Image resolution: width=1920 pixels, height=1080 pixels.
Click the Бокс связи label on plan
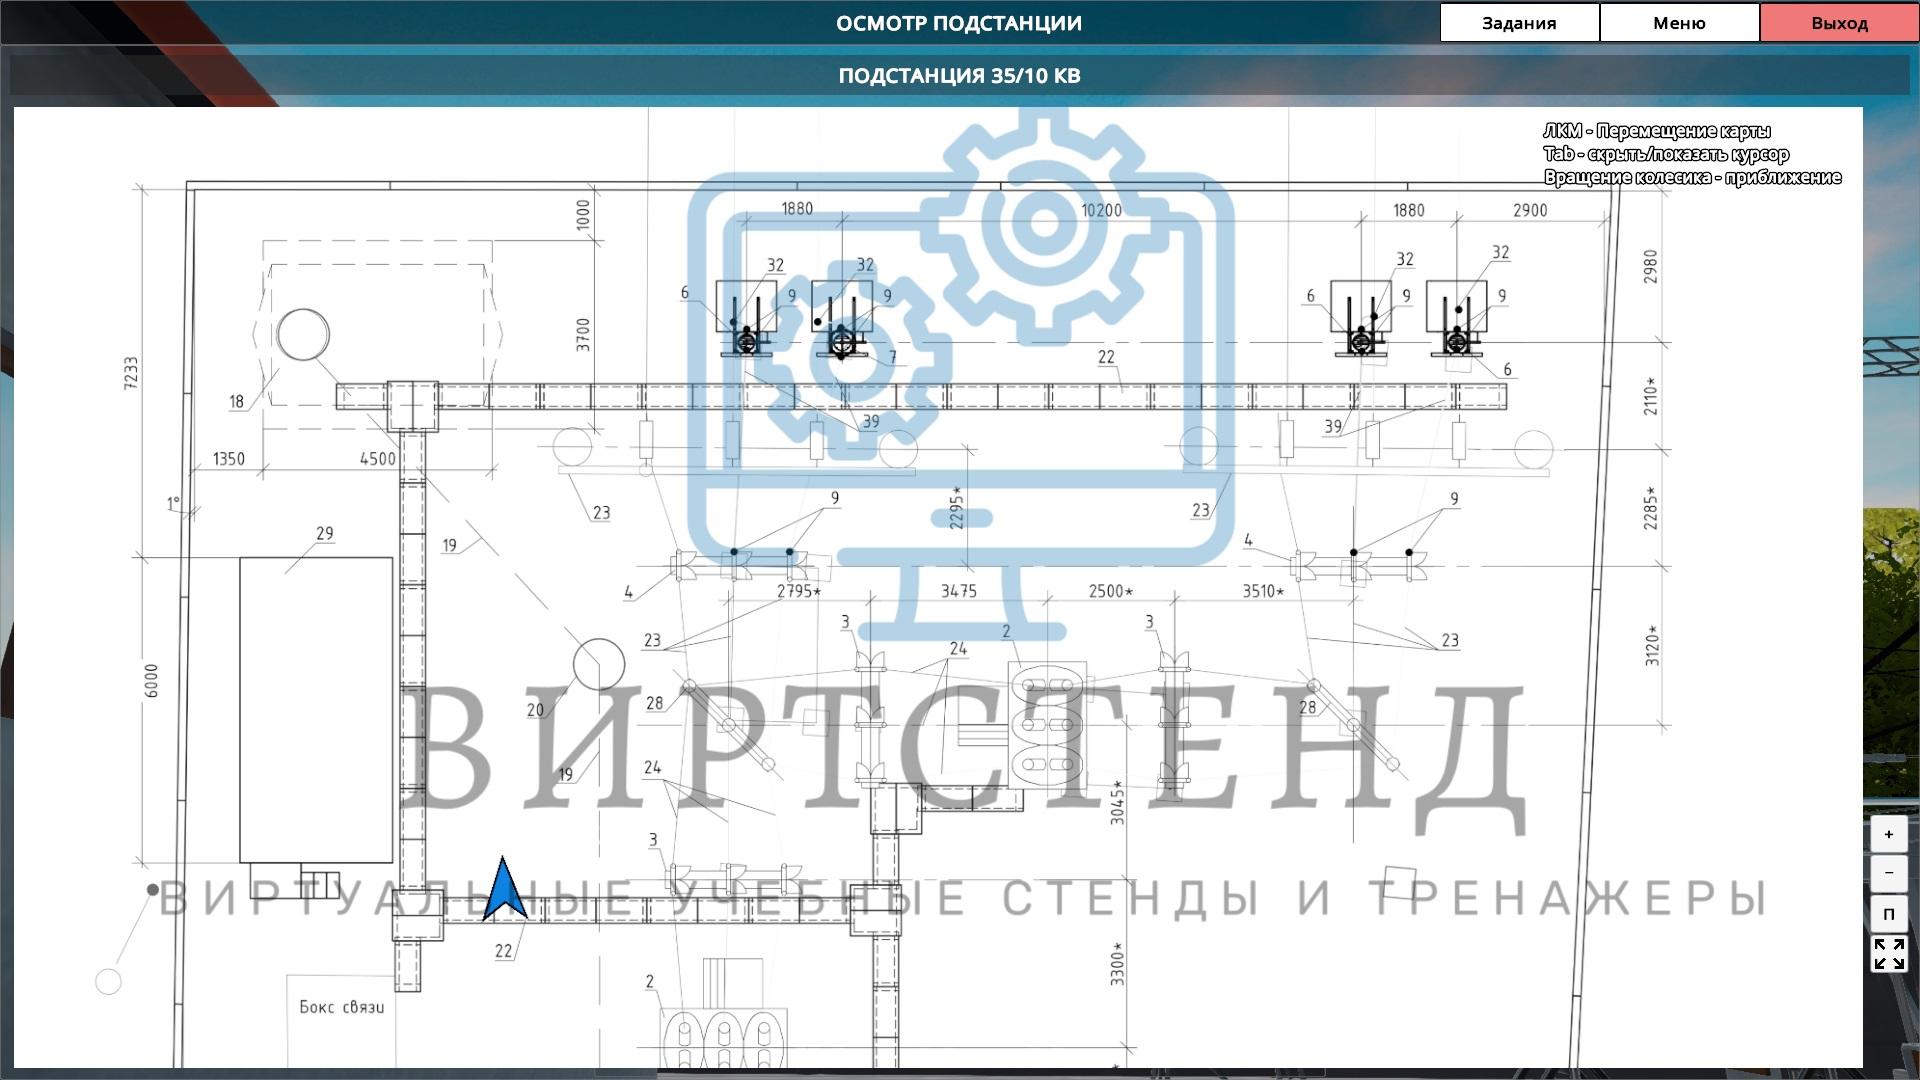coord(341,1007)
